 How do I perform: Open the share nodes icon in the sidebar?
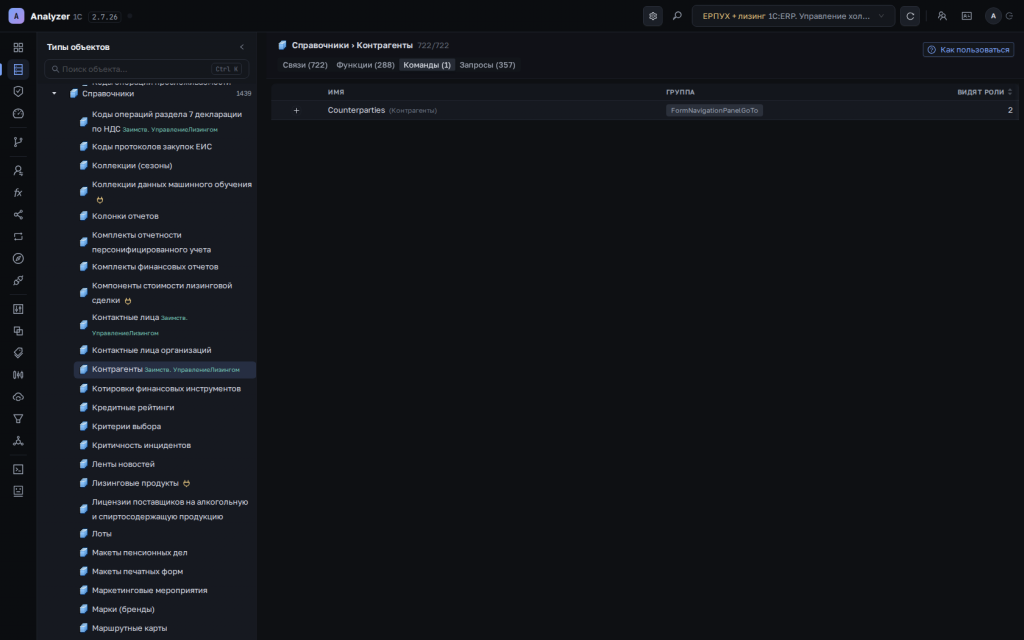(18, 215)
